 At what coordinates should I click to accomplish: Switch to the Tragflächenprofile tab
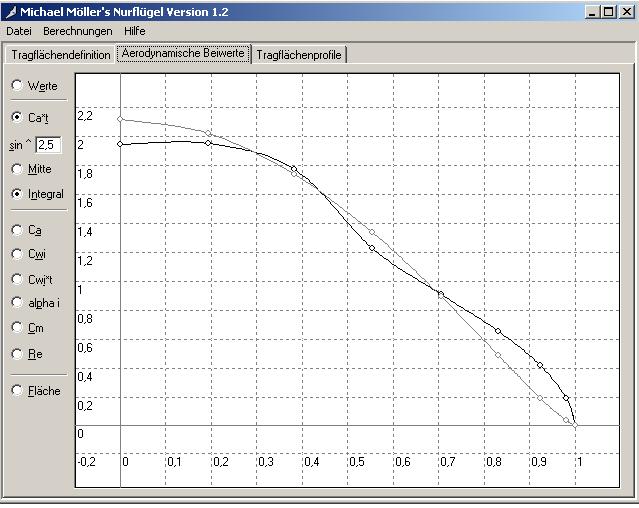point(299,55)
